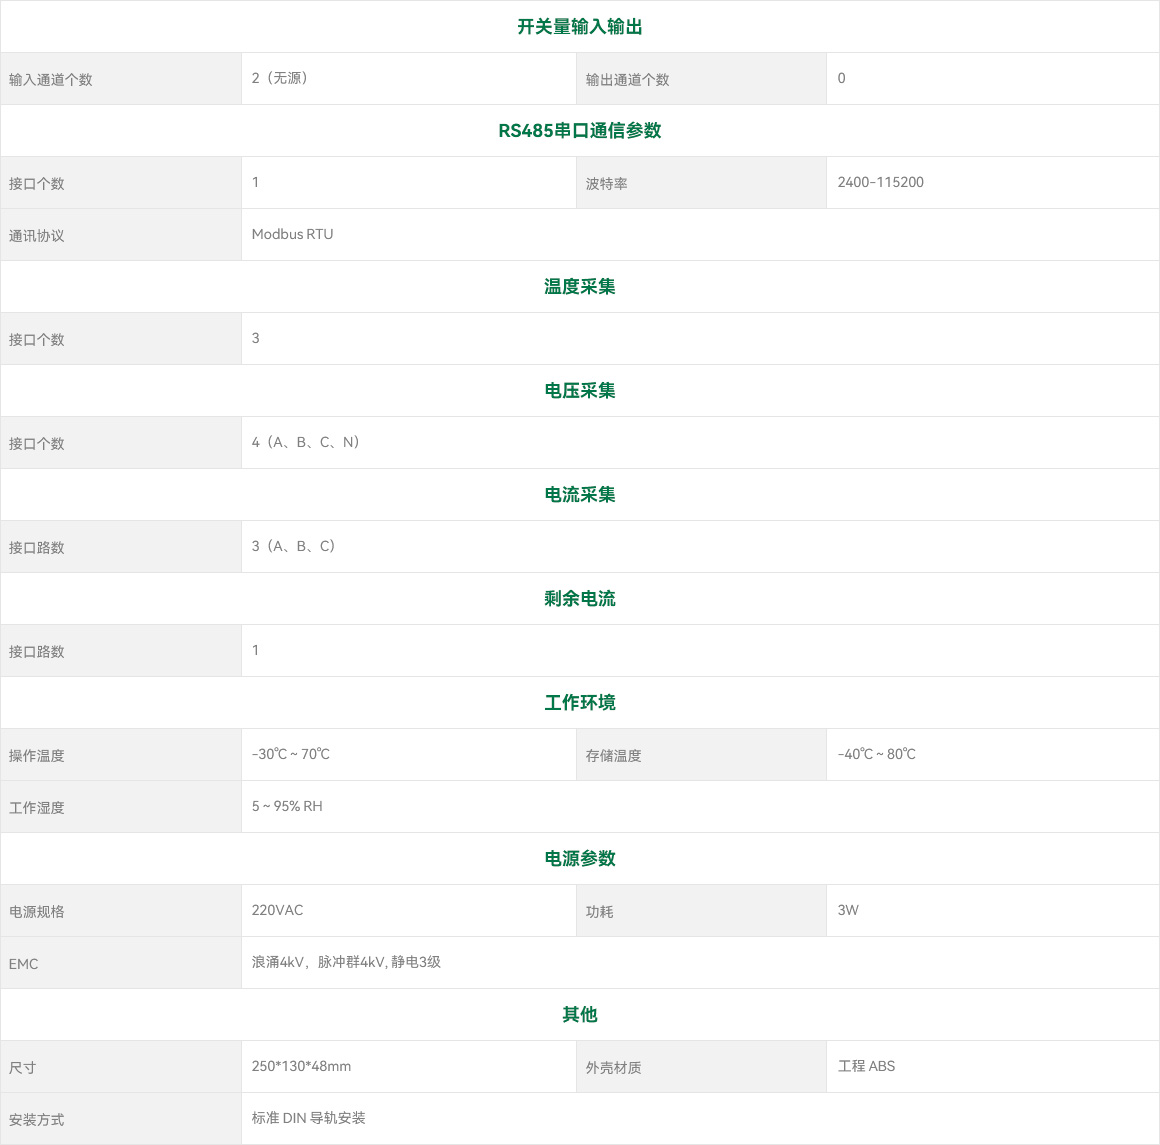Click the 工作环境 section heading
Viewport: 1160px width, 1145px height.
coord(579,703)
